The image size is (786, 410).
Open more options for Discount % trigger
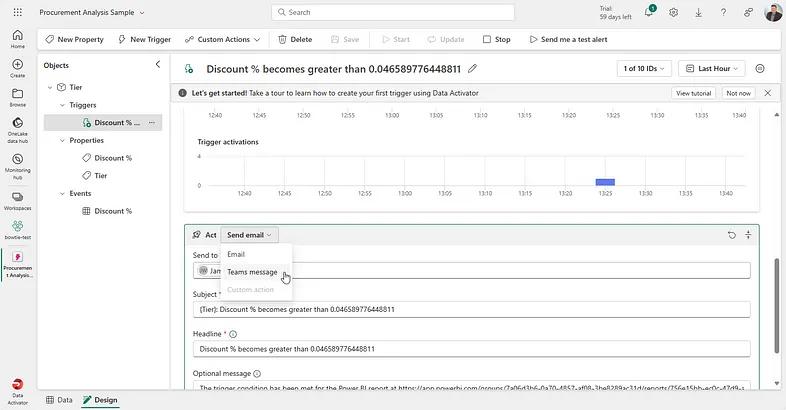coord(152,122)
